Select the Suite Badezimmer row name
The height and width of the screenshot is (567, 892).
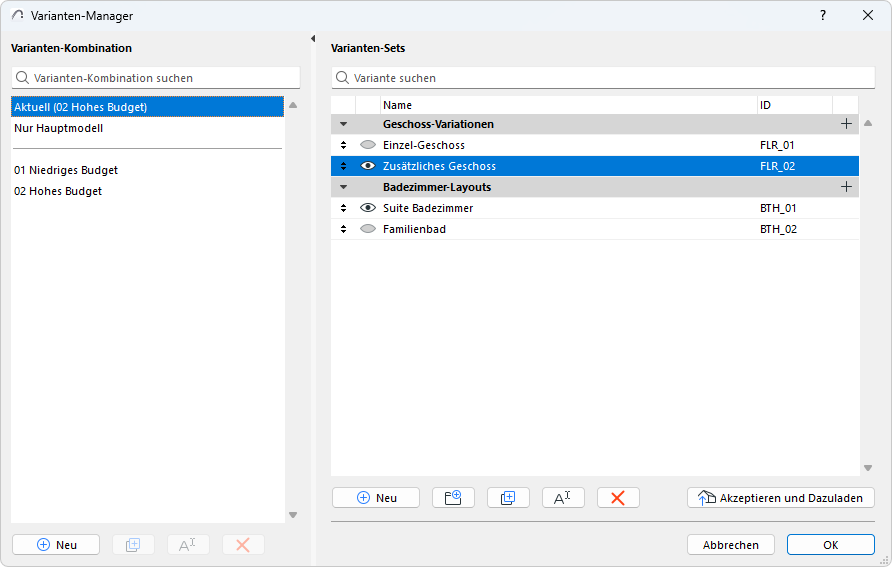click(428, 208)
